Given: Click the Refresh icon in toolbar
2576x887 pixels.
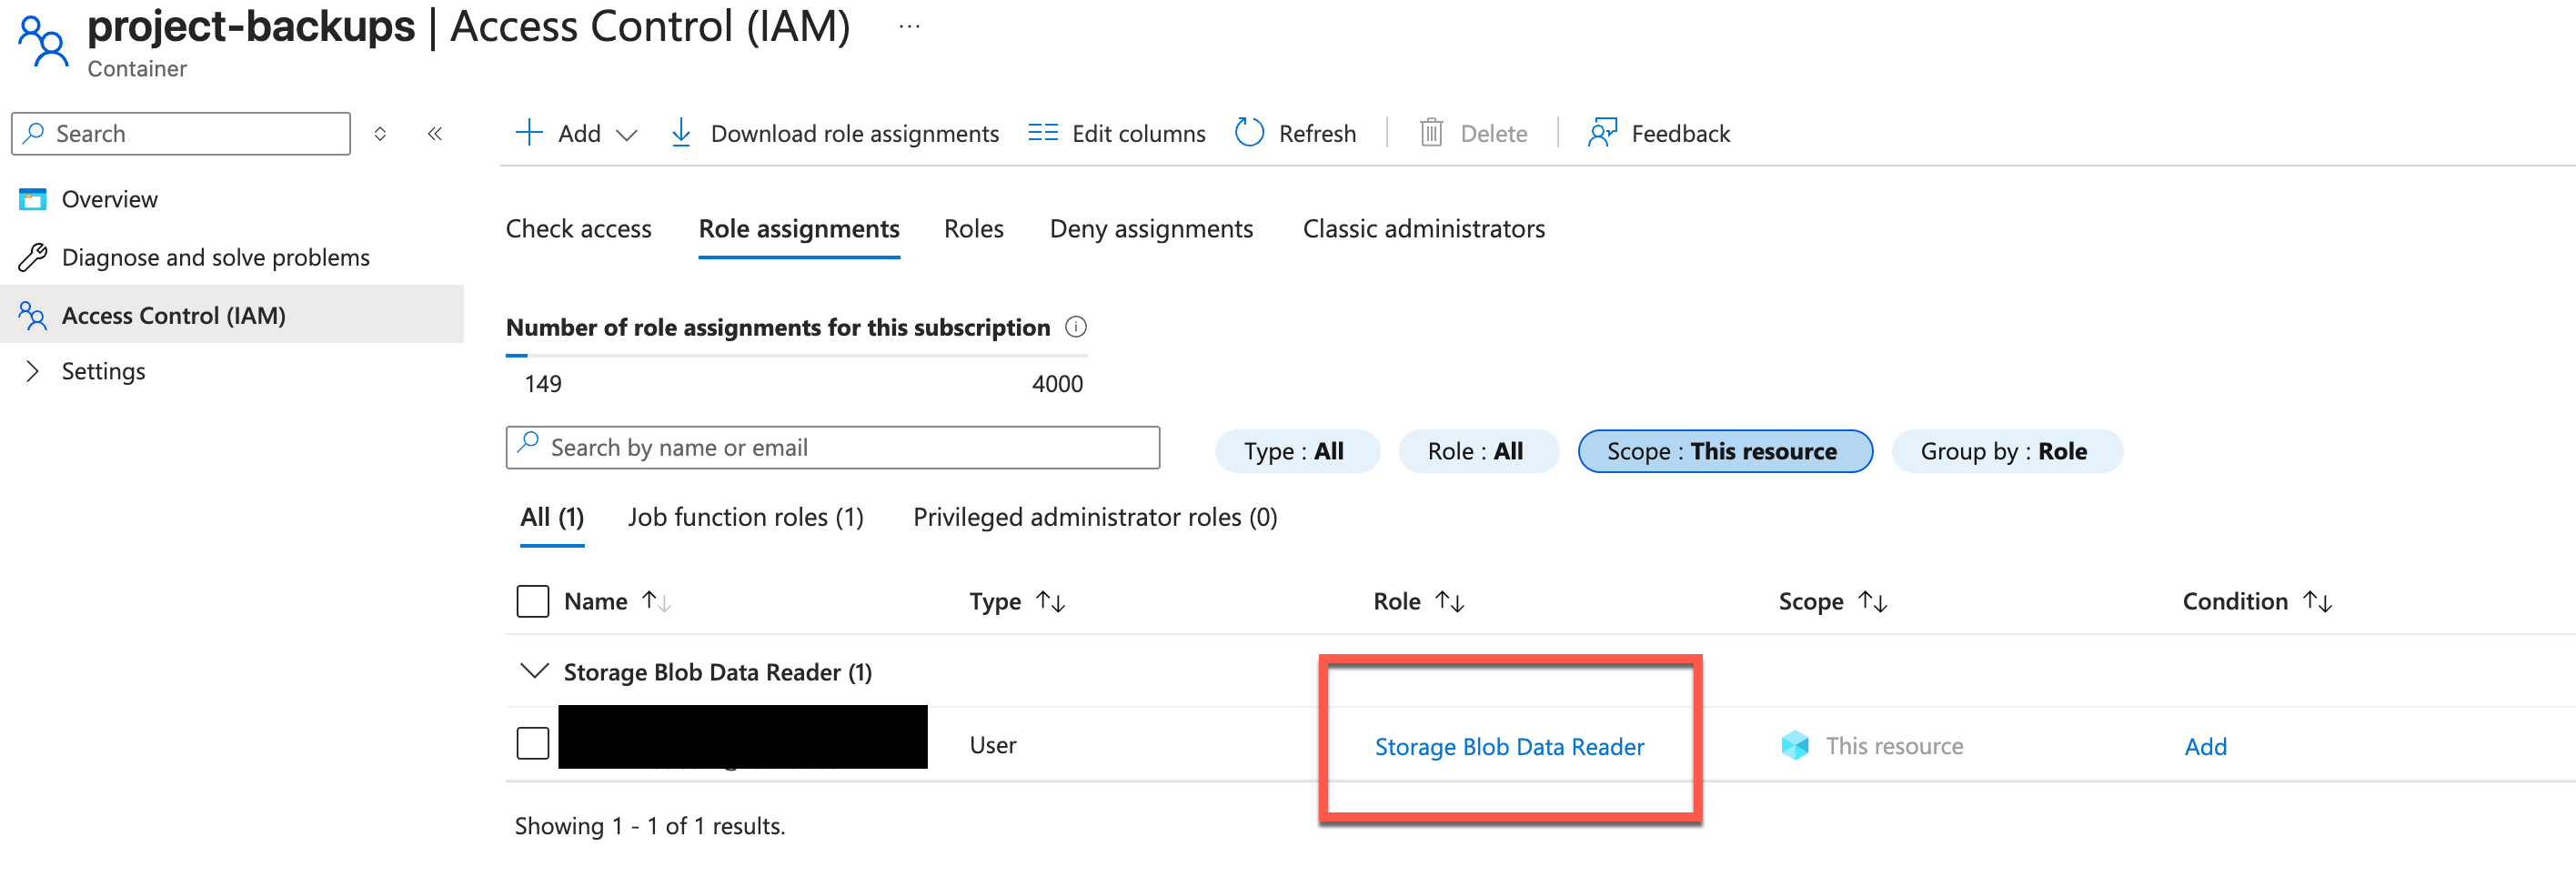Looking at the screenshot, I should click(1249, 133).
